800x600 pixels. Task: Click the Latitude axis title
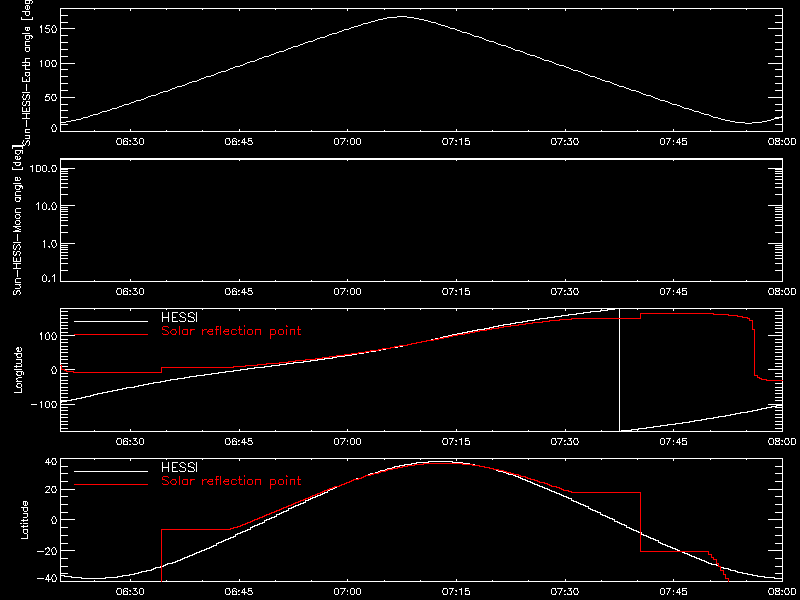(x=22, y=519)
